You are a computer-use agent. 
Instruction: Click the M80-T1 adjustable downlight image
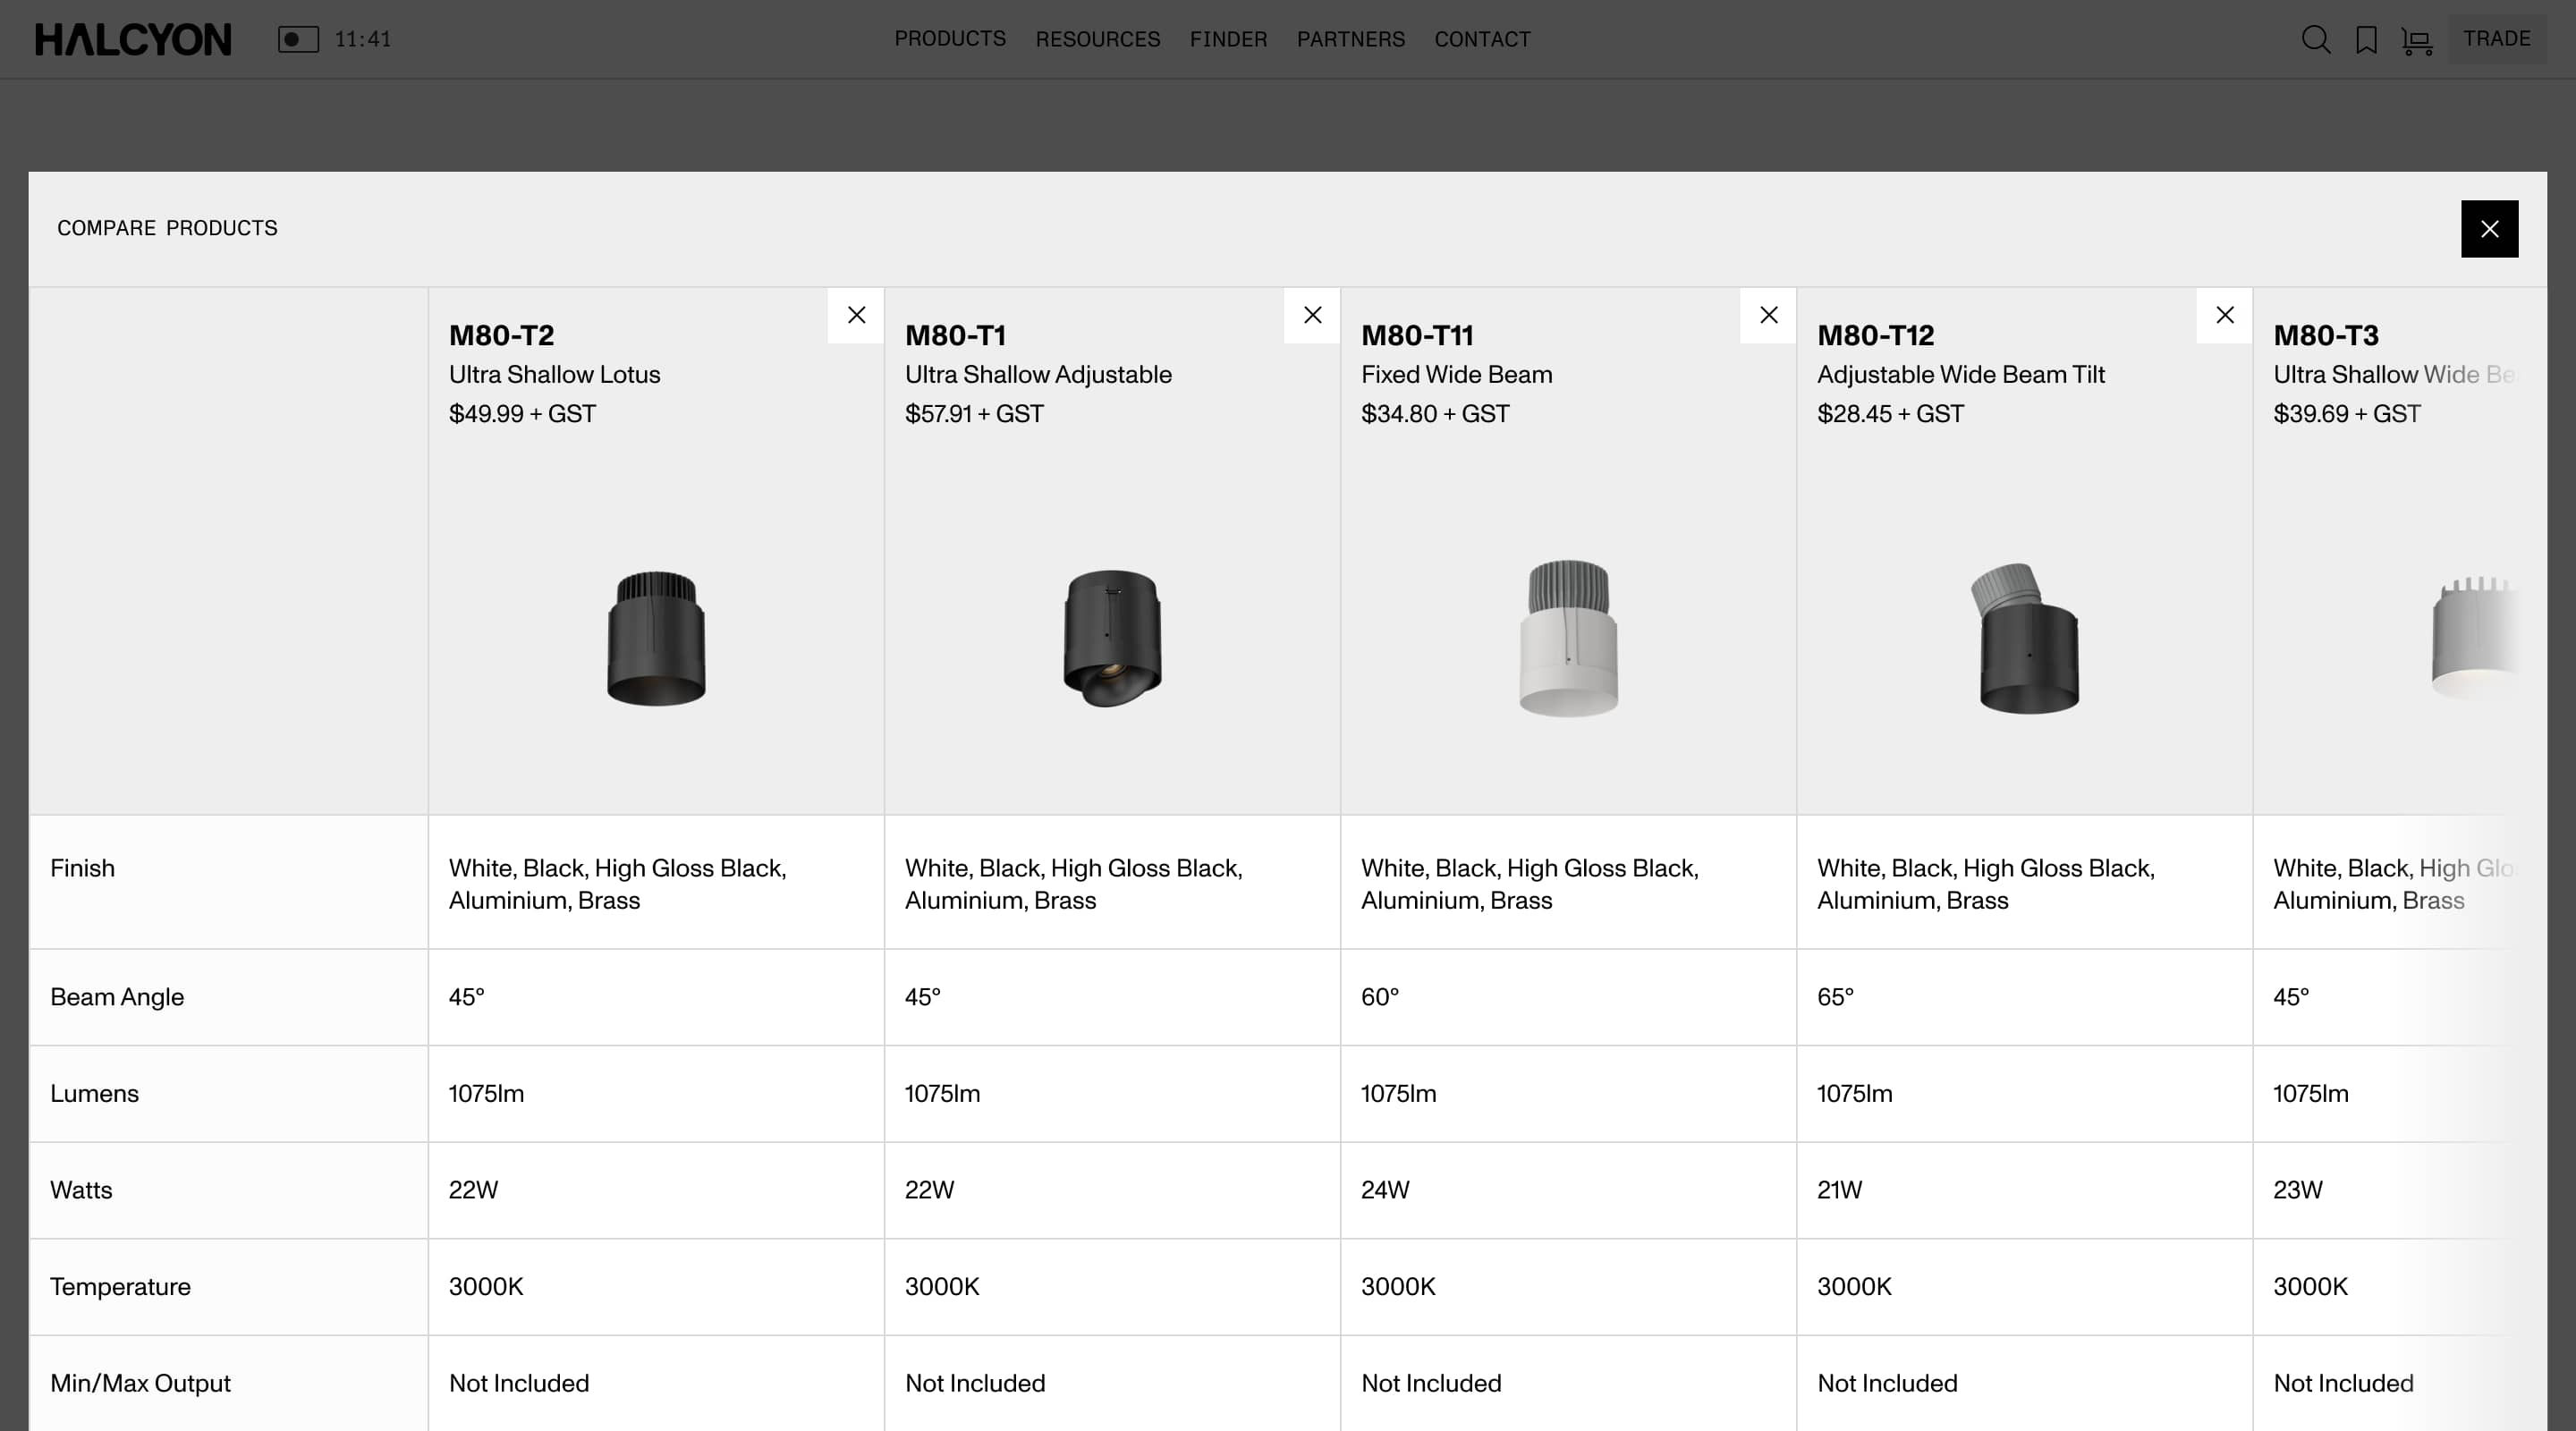1112,638
